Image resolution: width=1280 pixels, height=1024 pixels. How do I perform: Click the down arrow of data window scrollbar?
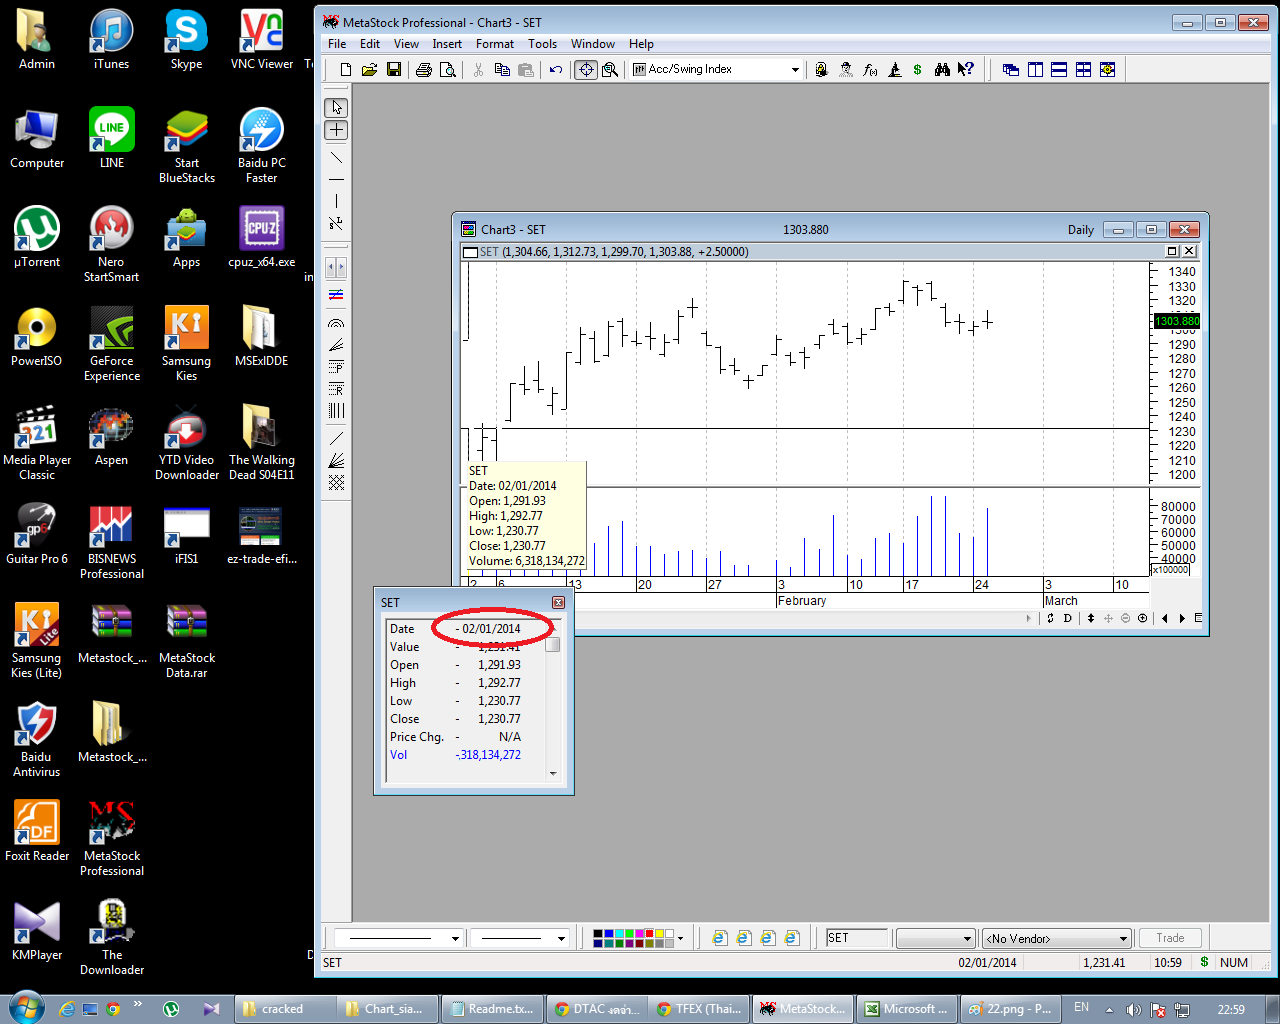553,773
